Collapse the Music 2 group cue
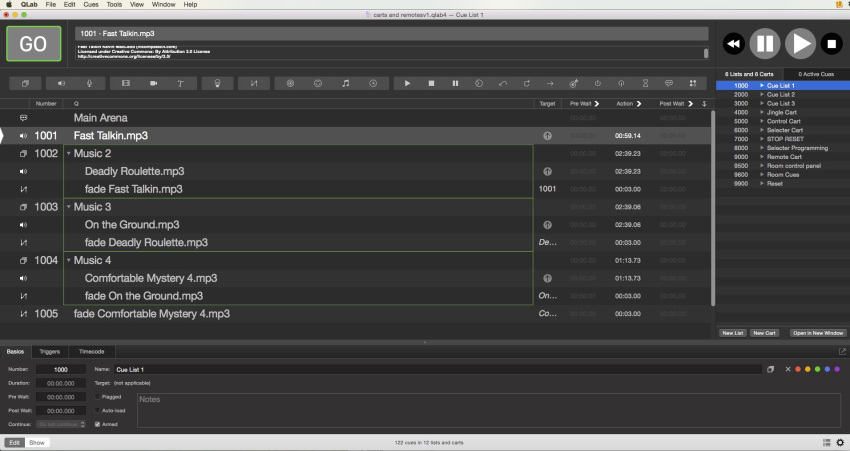 click(68, 153)
